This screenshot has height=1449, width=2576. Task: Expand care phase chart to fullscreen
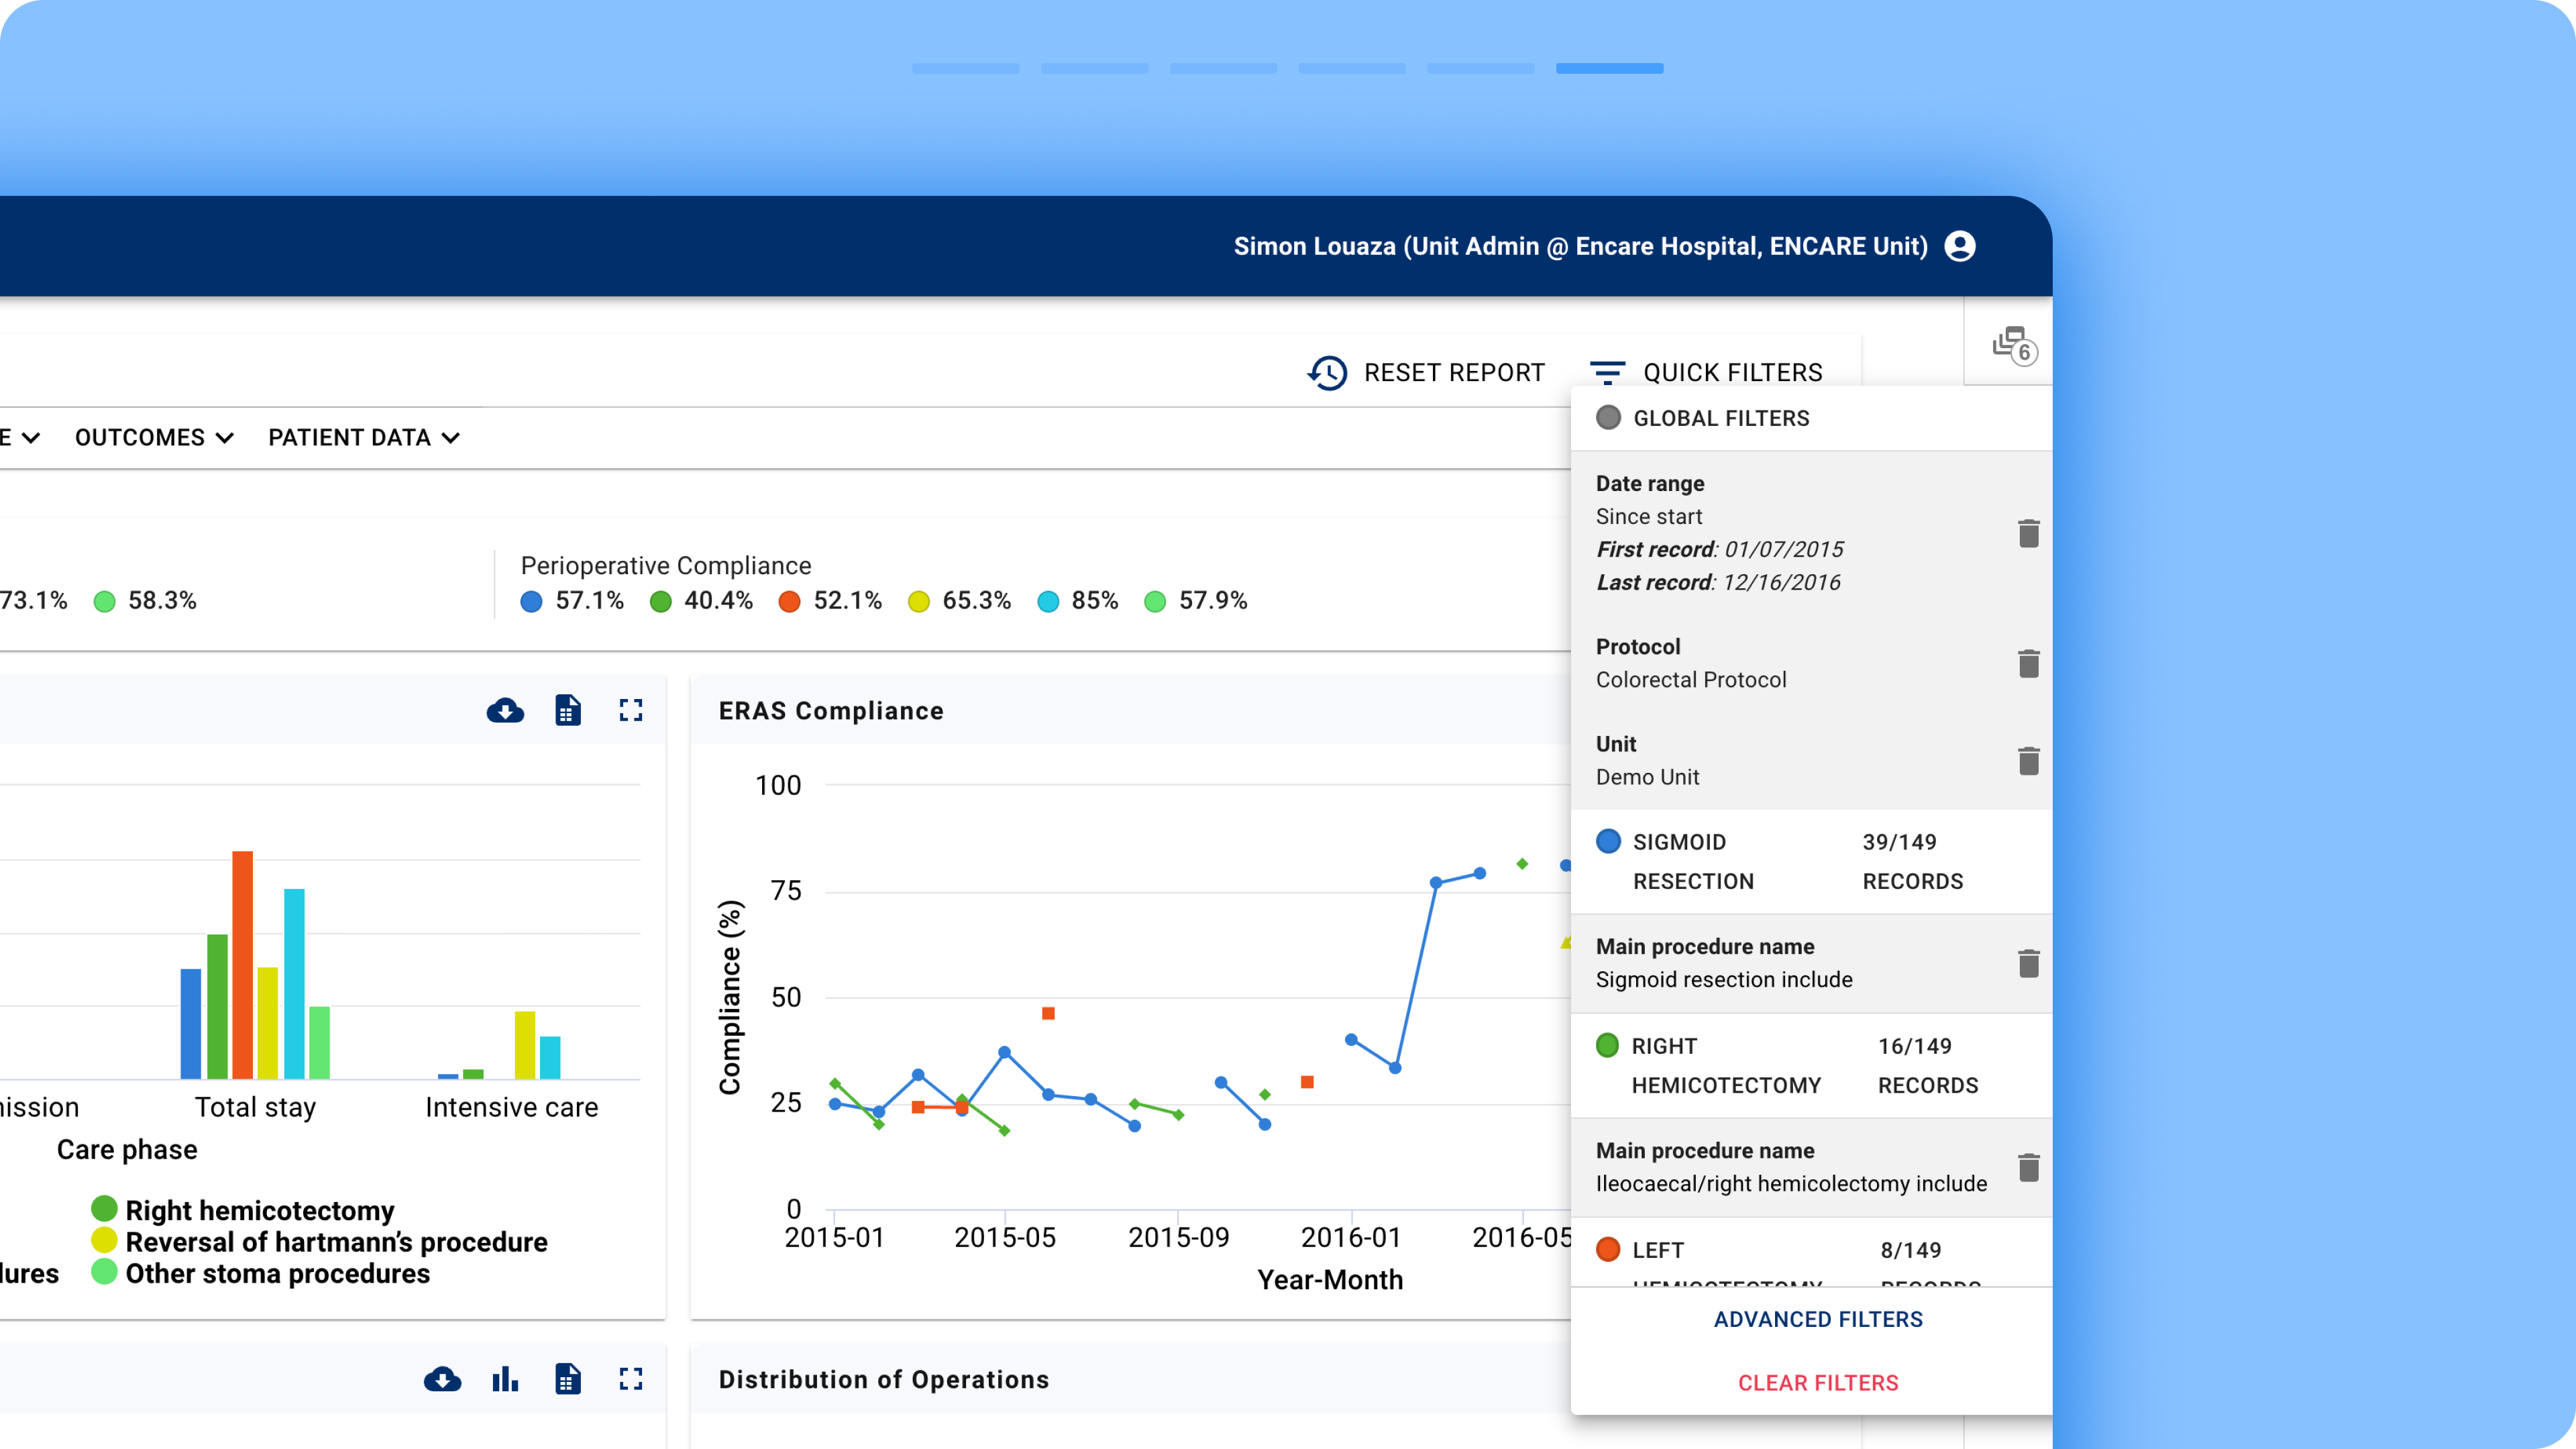(x=630, y=710)
